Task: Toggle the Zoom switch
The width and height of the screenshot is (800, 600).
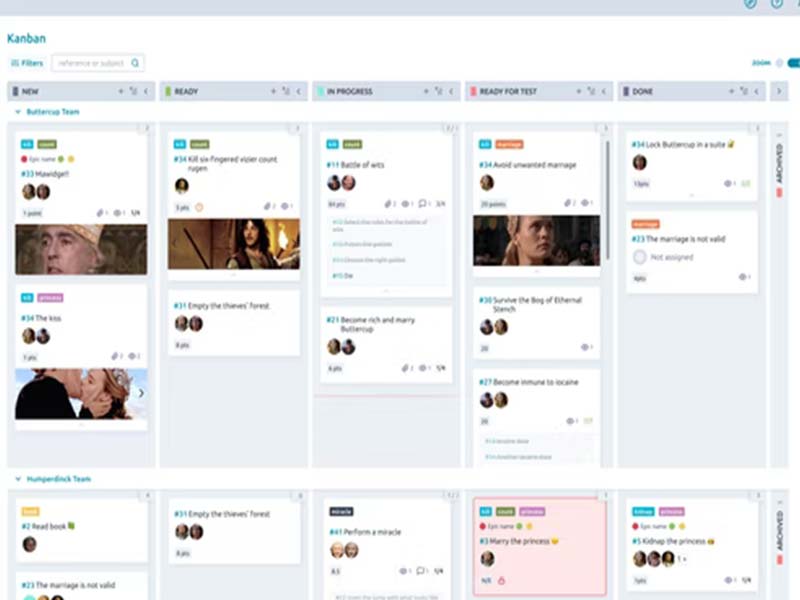Action: (793, 63)
